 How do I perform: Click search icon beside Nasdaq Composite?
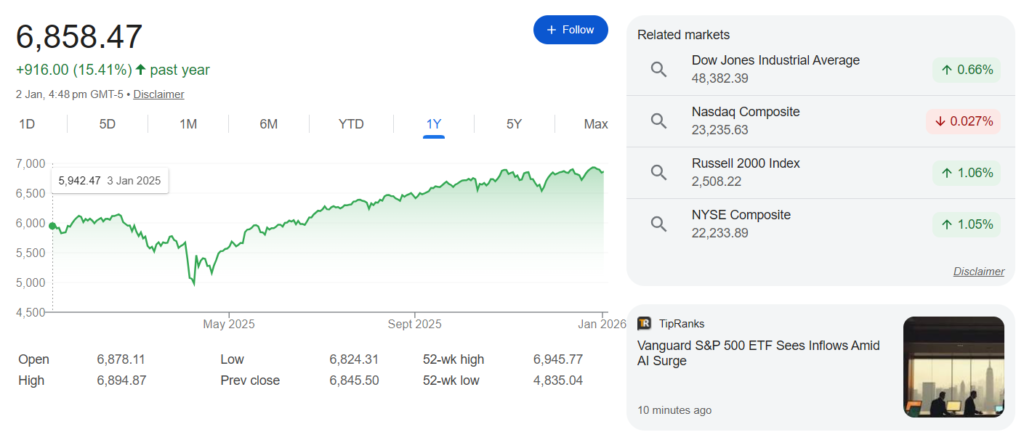pos(658,121)
